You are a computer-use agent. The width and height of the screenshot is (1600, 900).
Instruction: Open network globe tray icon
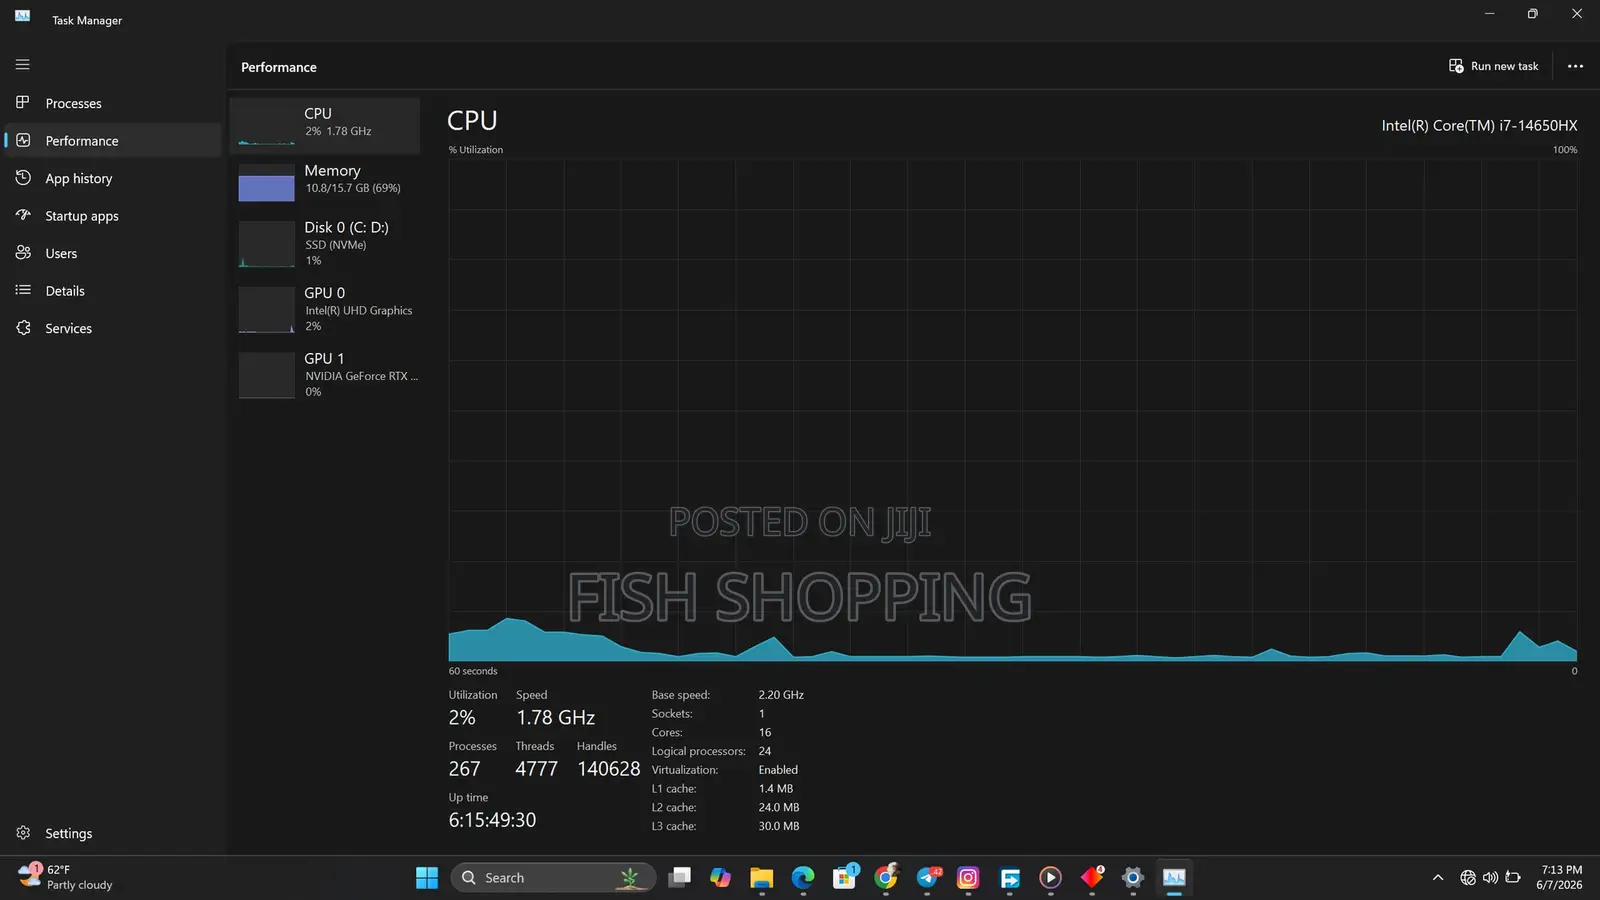tap(1468, 878)
